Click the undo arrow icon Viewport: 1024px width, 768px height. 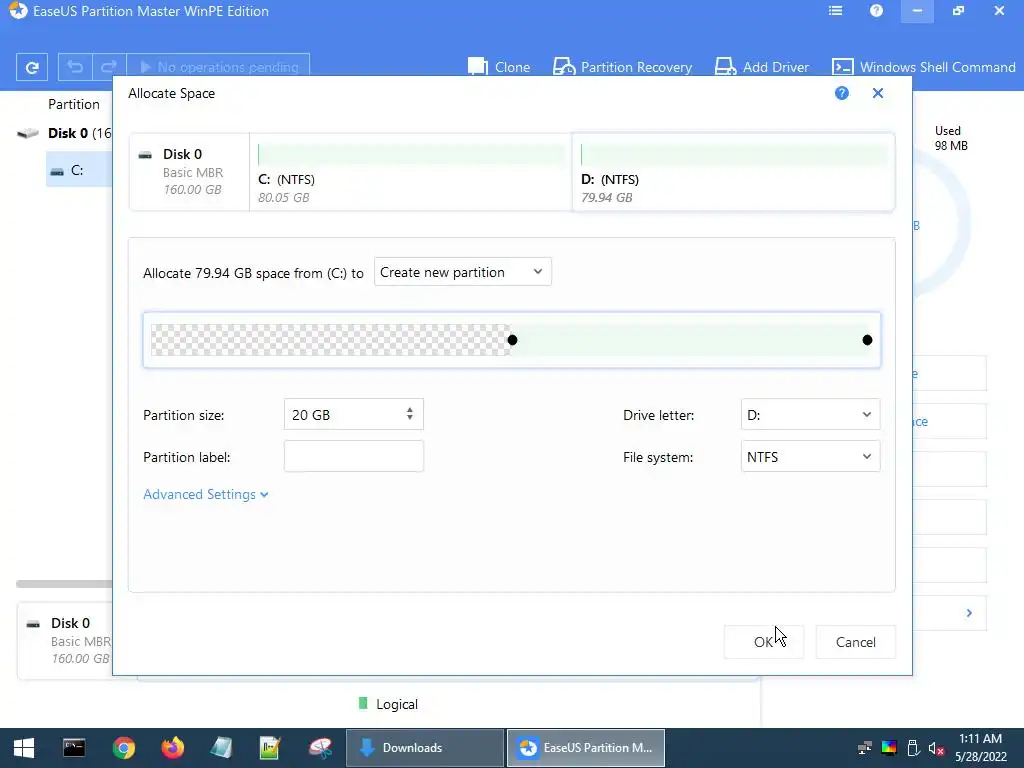(x=75, y=67)
